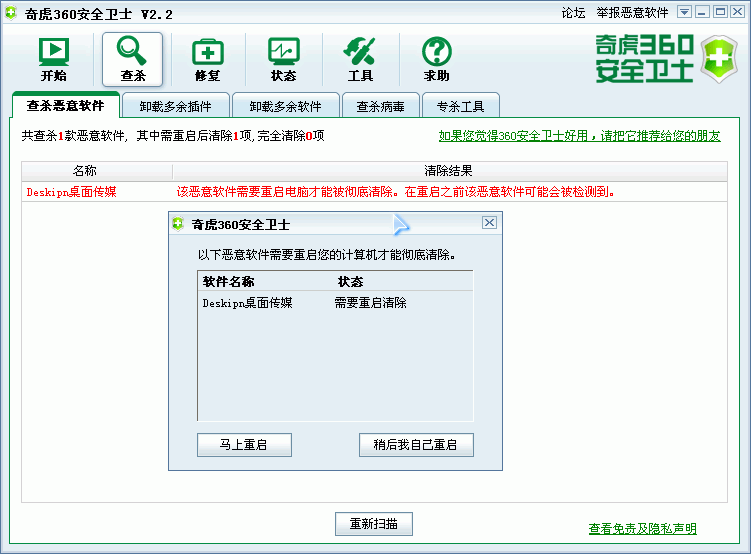This screenshot has height=554, width=751.
Task: Select Deskipn桌面传媒 in the dialog list
Action: 247,303
